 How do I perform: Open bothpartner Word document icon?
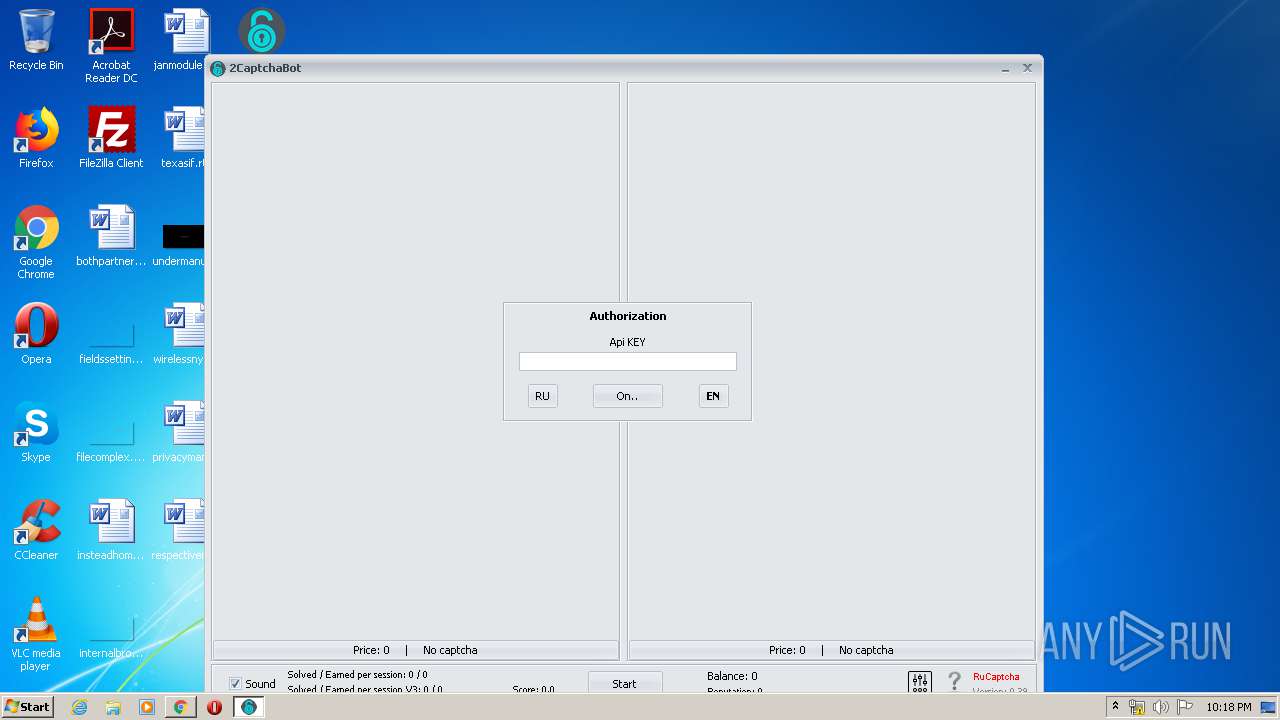[111, 236]
